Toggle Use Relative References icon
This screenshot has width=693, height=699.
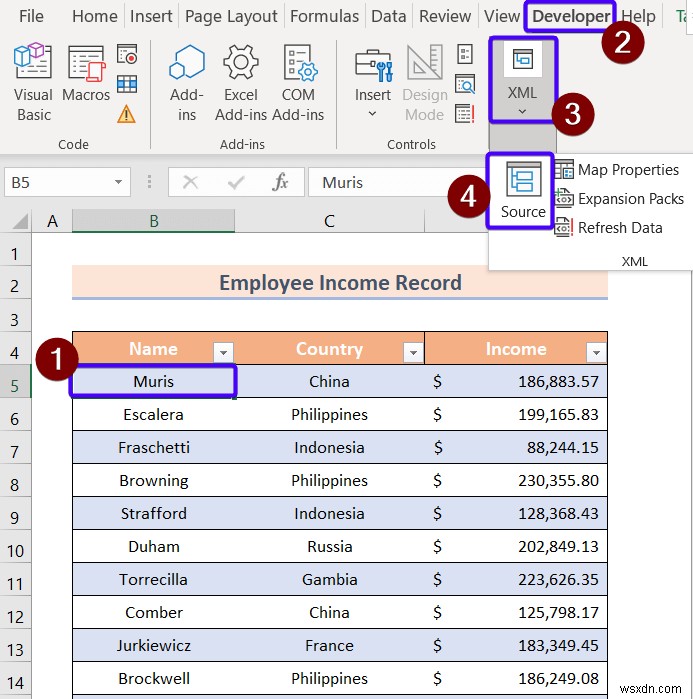[127, 84]
